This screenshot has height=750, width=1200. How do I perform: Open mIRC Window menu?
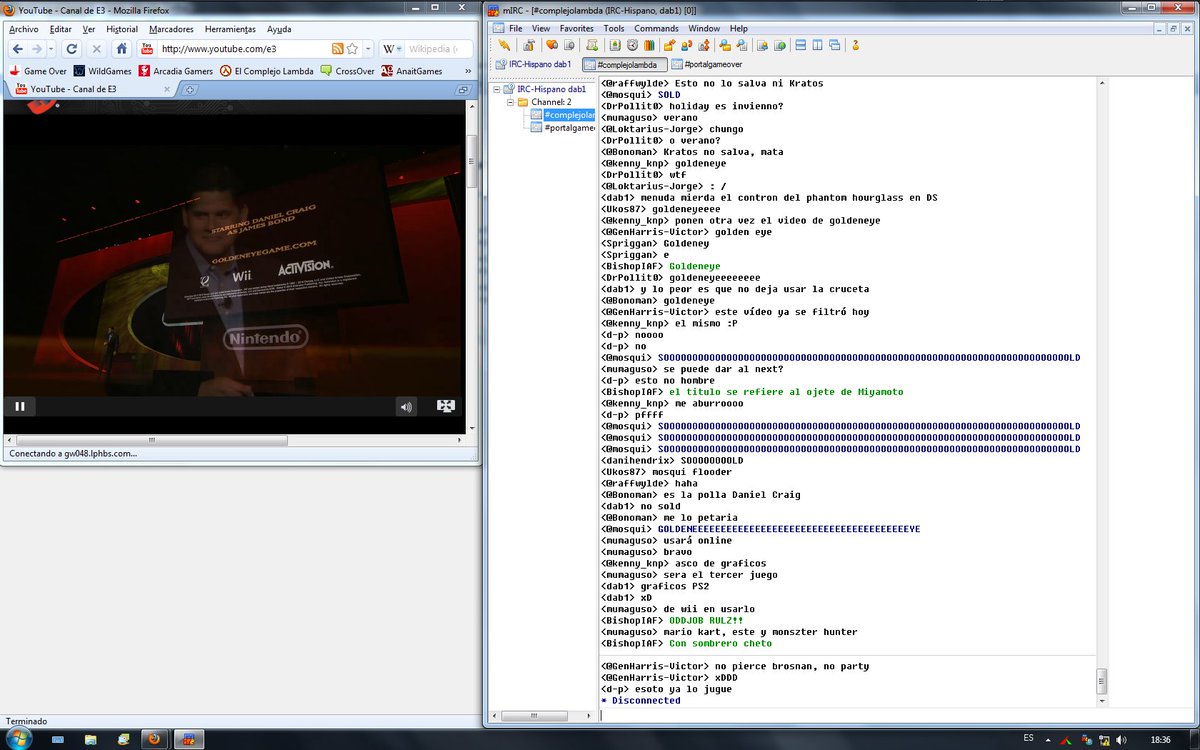tap(704, 29)
